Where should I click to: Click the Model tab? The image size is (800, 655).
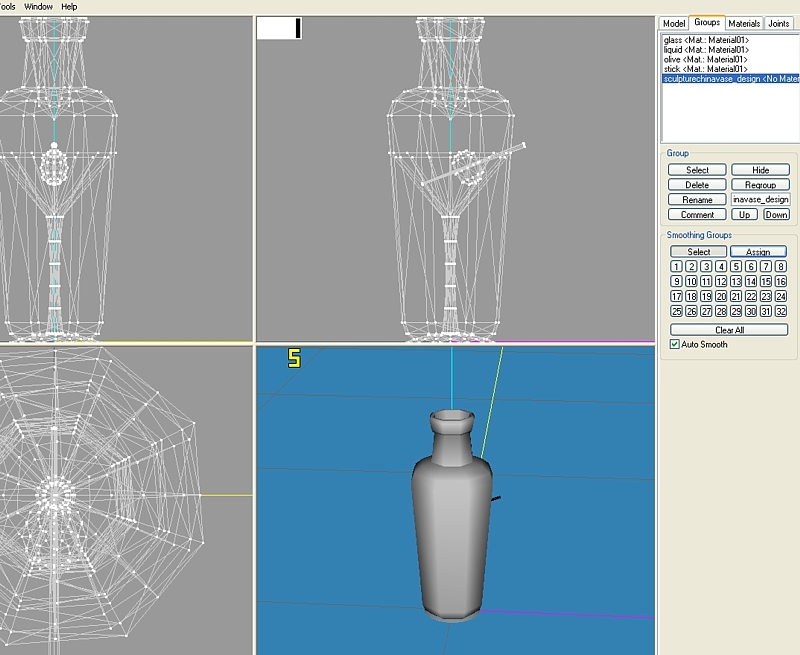pyautogui.click(x=674, y=23)
